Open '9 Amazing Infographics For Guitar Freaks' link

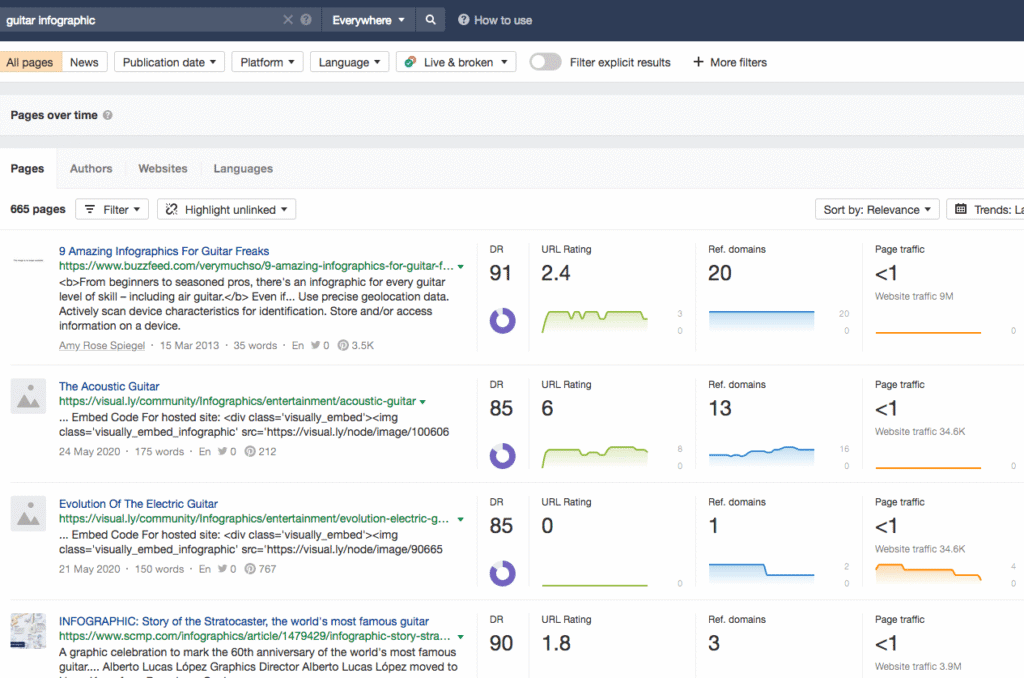tap(164, 251)
